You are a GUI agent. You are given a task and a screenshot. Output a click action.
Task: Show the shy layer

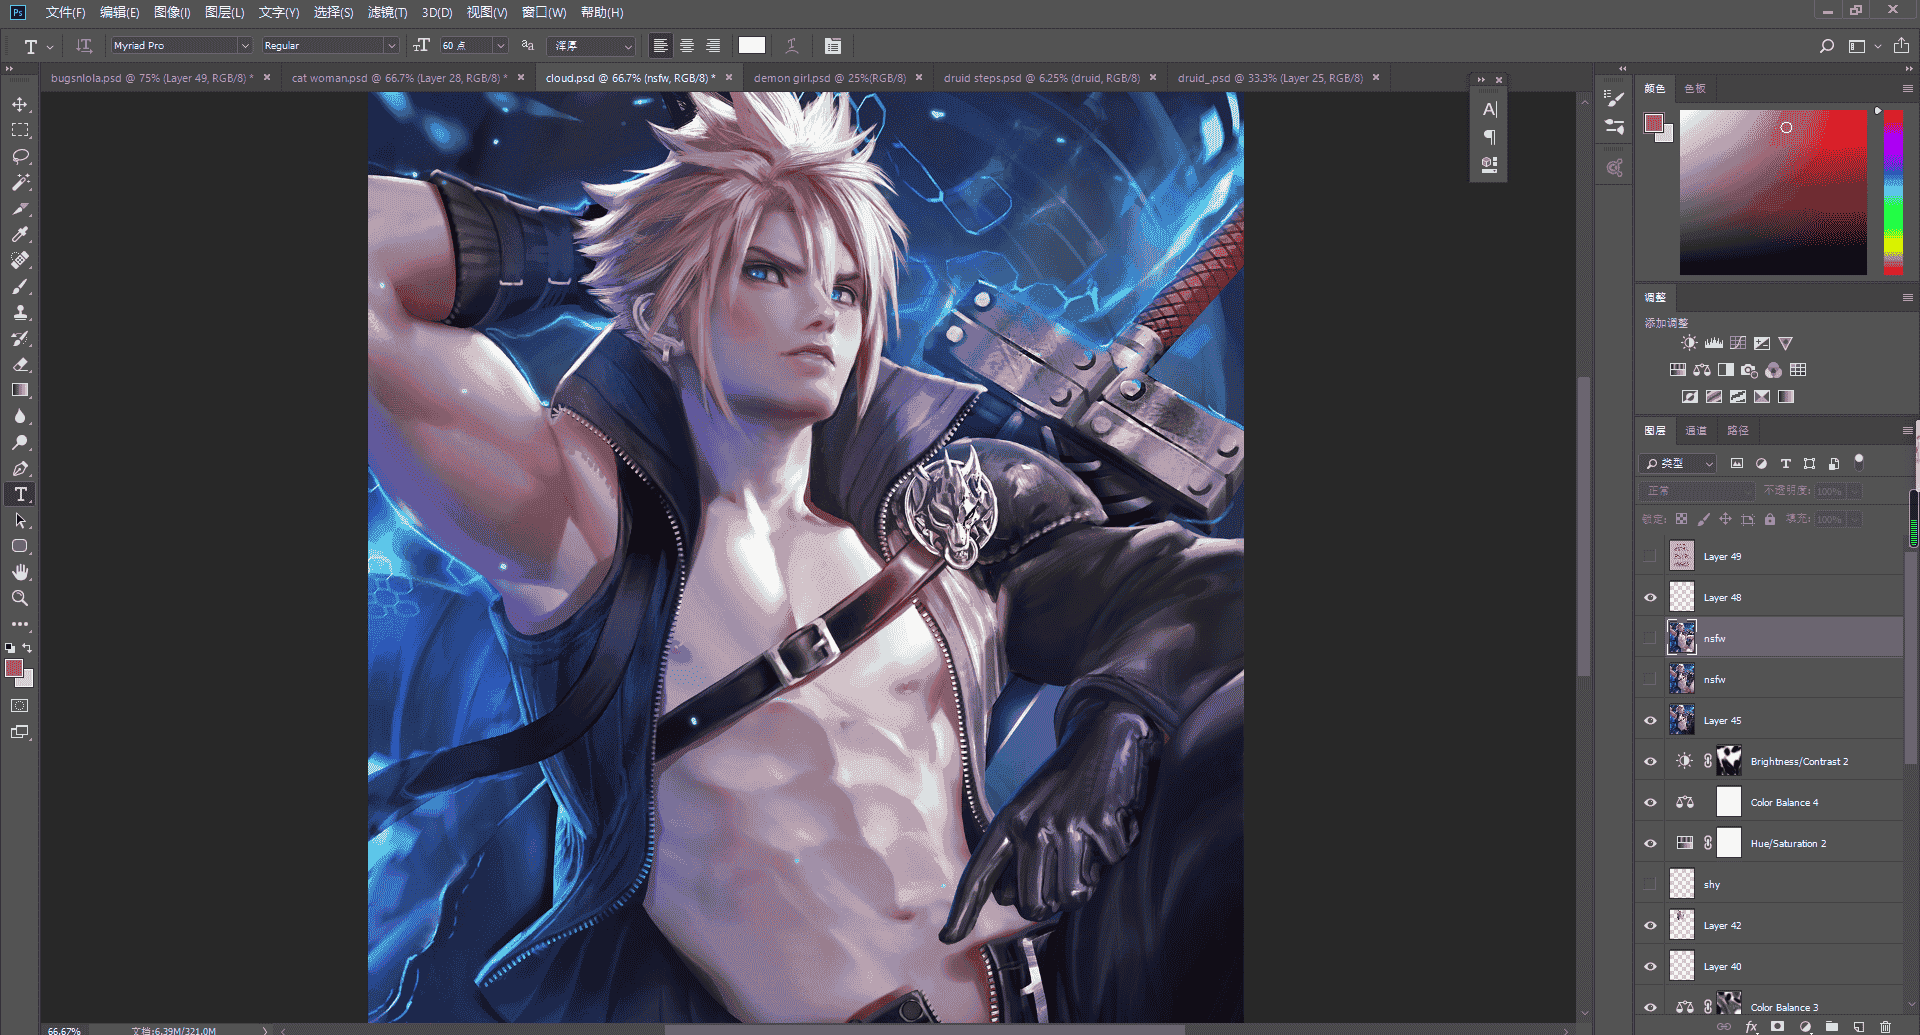tap(1650, 884)
